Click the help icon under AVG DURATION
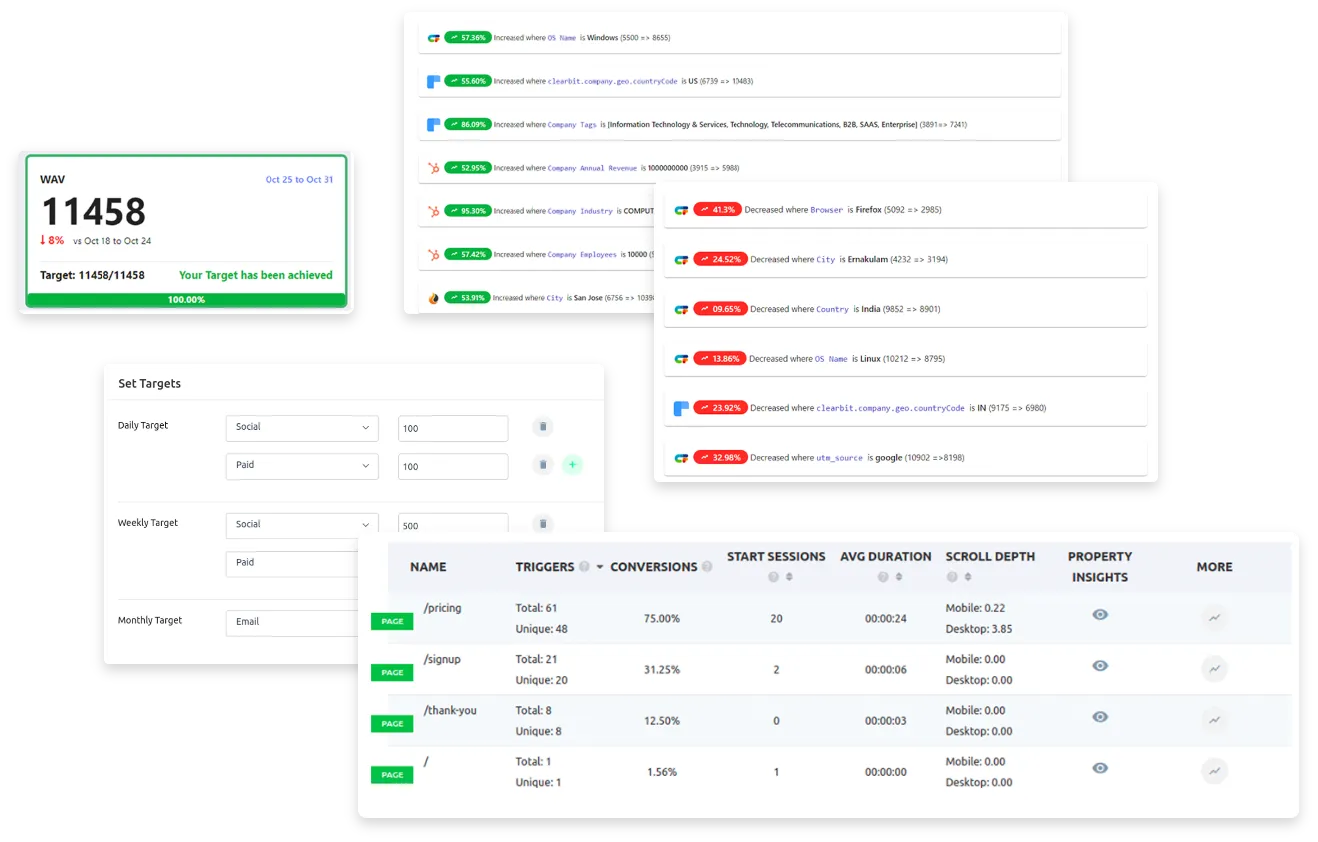Image resolution: width=1318 pixels, height=842 pixels. coord(882,577)
